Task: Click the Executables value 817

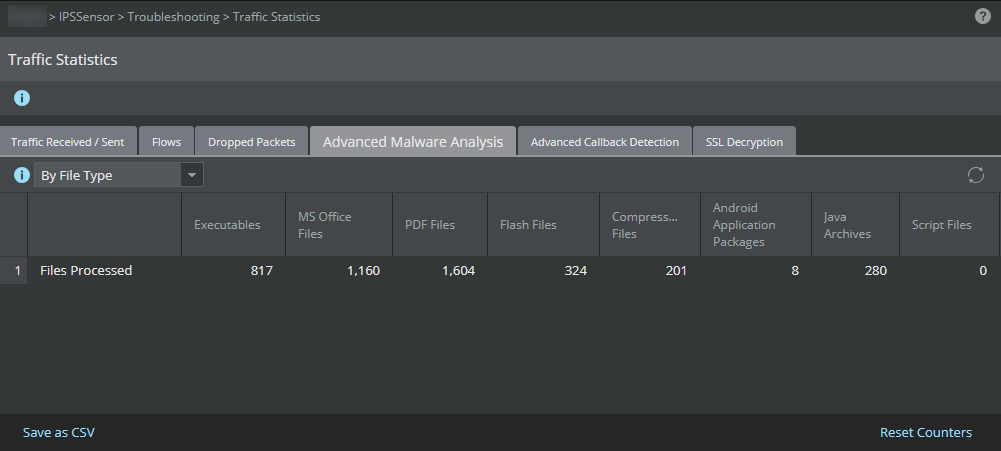Action: point(262,271)
